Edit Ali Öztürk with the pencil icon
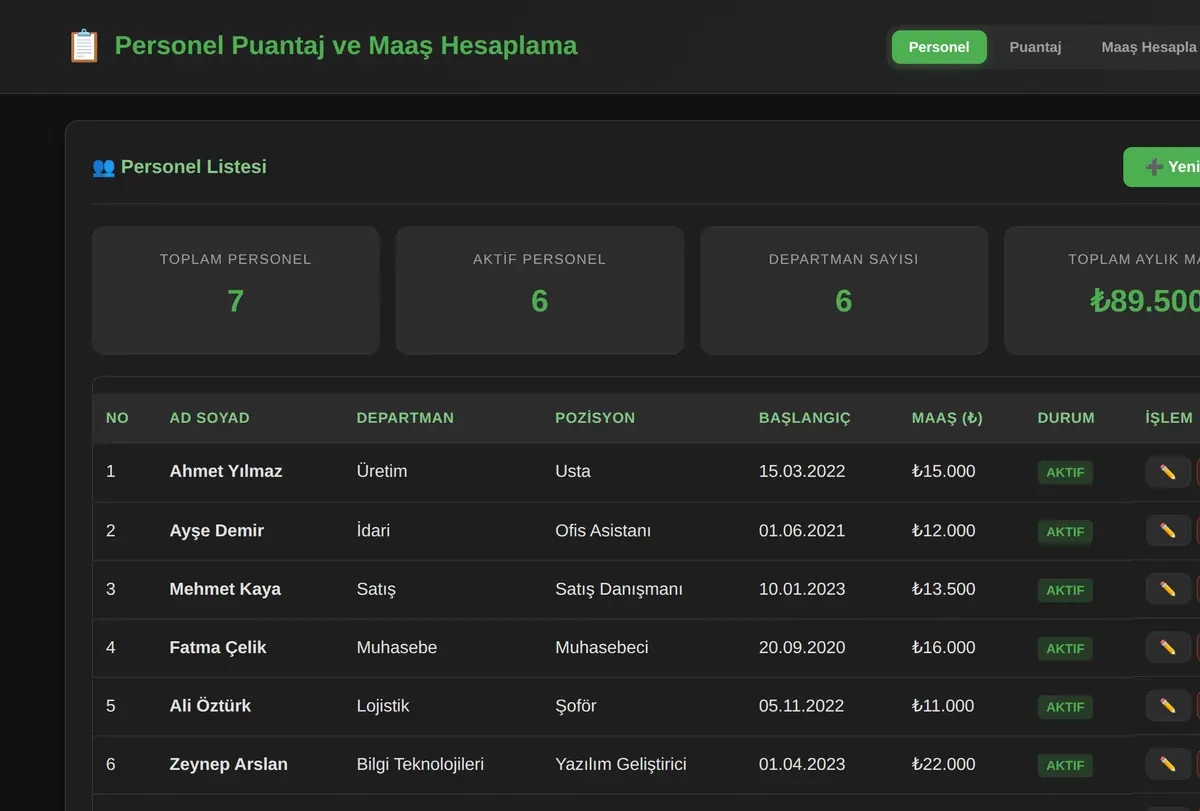Screen dimensions: 1200x811 point(1168,706)
